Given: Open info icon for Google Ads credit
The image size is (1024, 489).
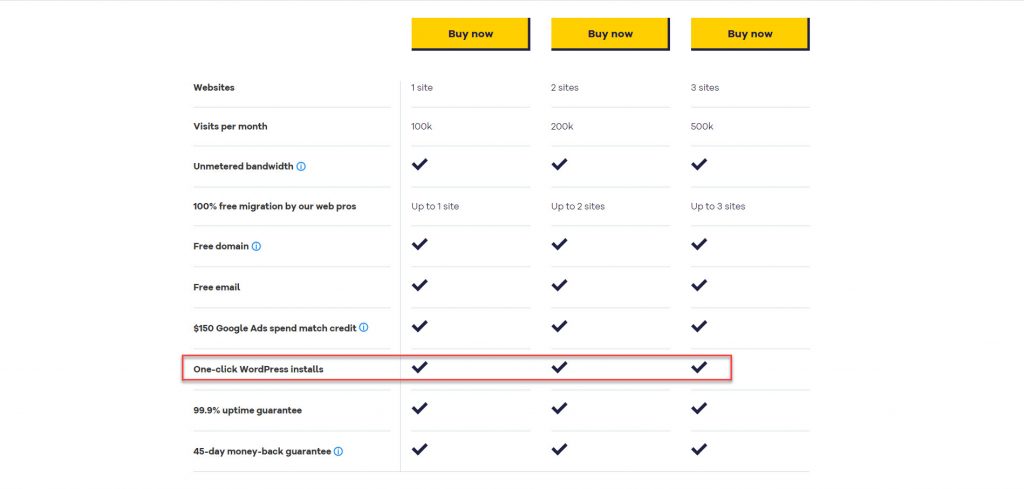Looking at the screenshot, I should tap(364, 328).
